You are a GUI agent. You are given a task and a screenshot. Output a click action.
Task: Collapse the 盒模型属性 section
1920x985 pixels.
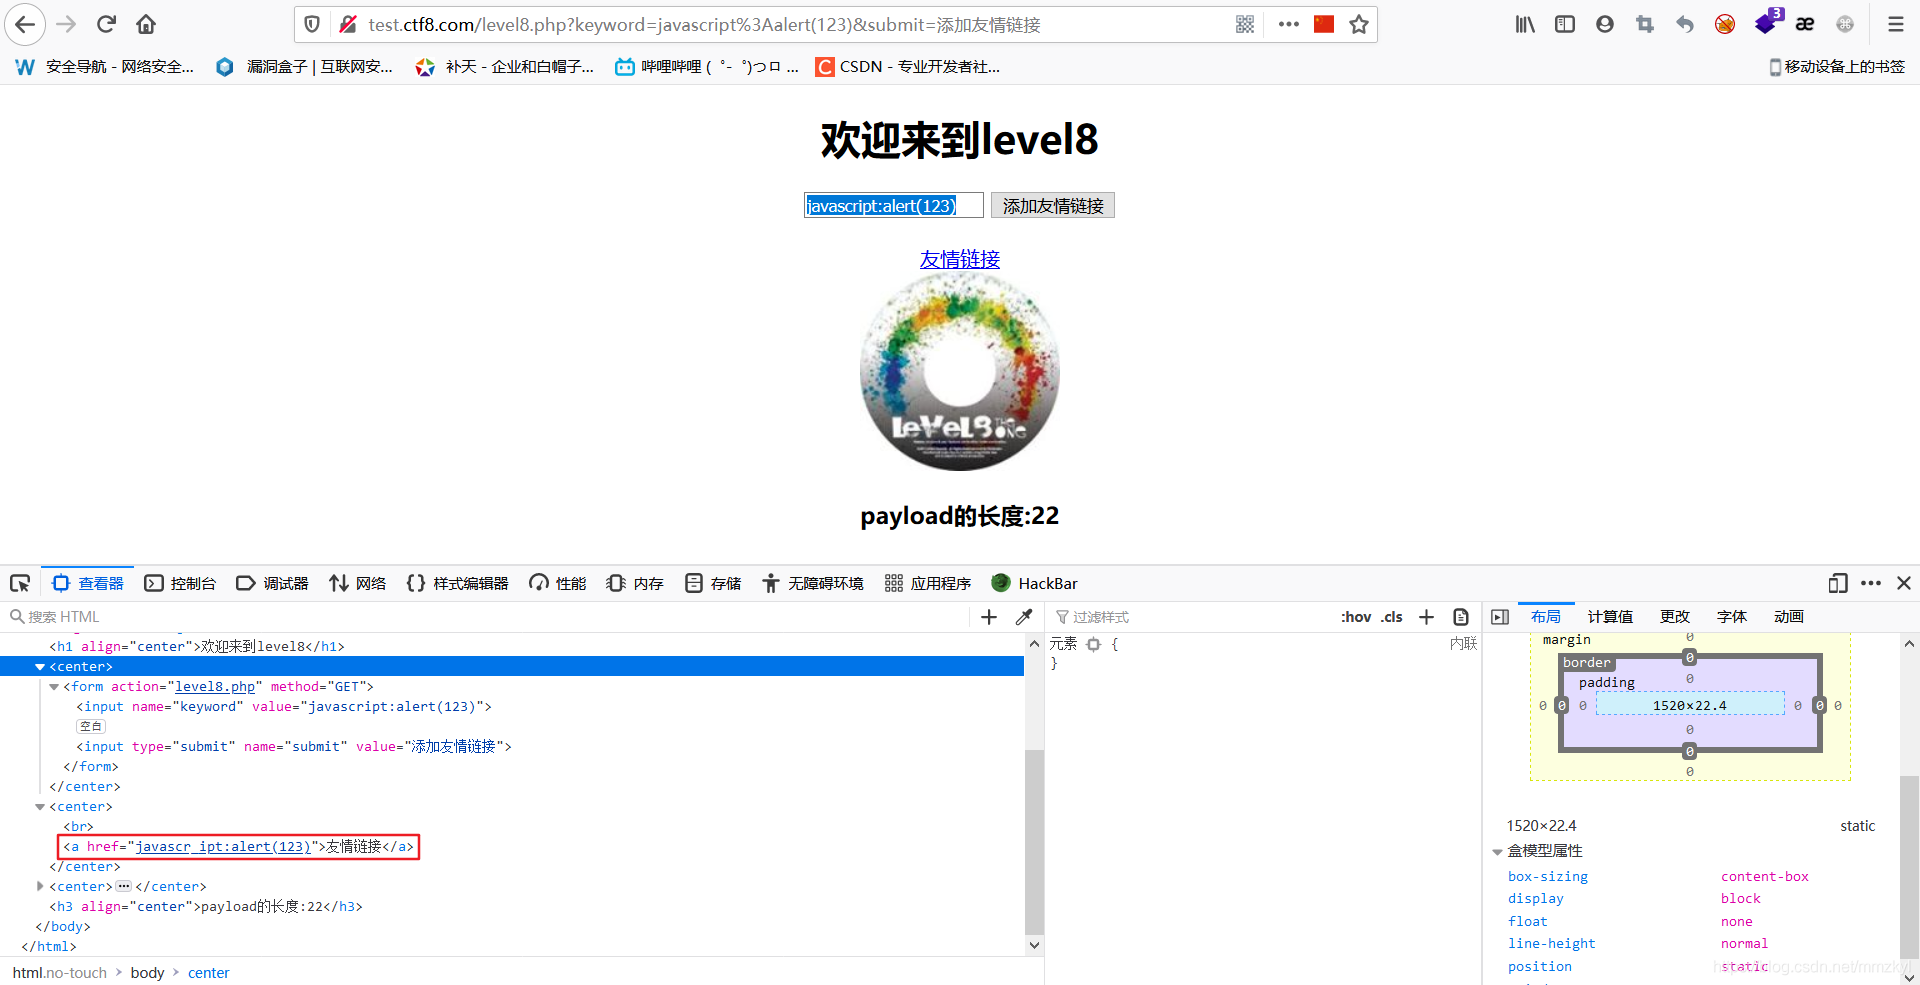click(1497, 852)
